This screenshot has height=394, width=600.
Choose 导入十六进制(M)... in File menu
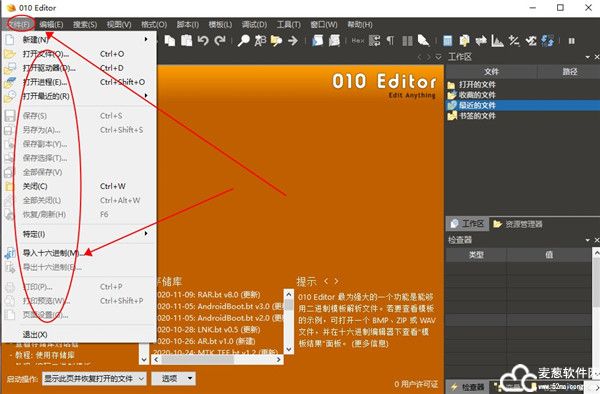click(x=79, y=253)
